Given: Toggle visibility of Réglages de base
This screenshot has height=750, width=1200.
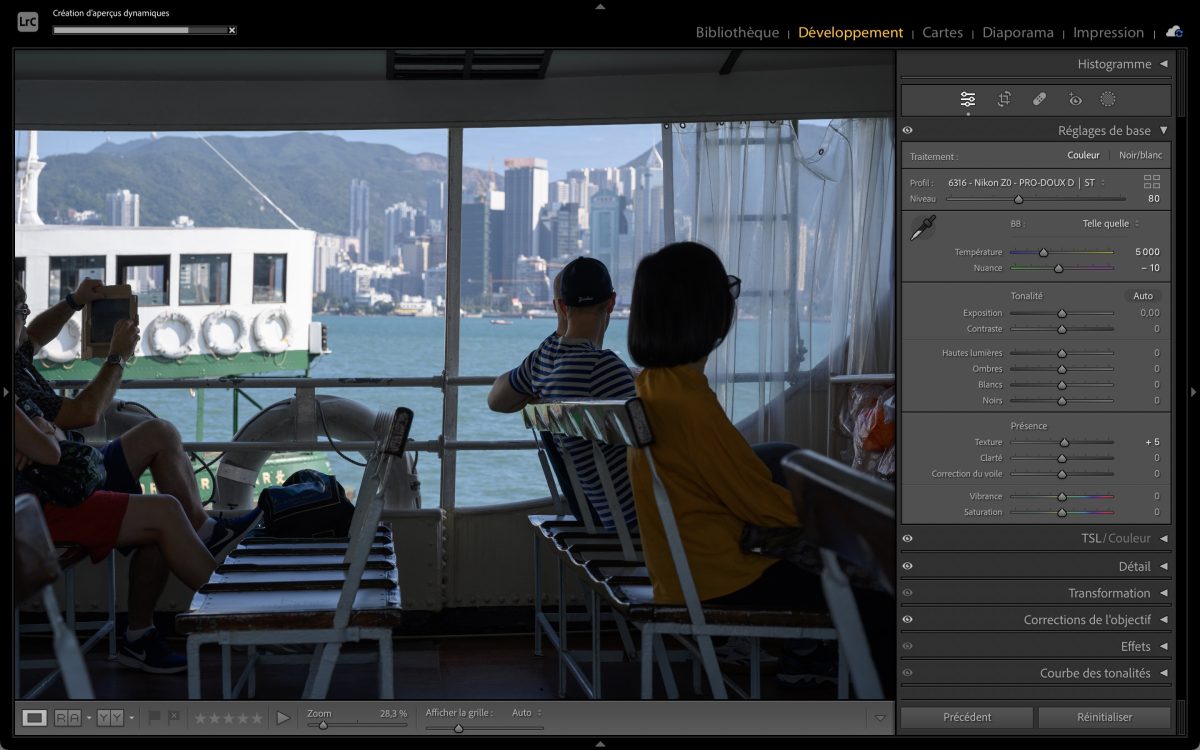Looking at the screenshot, I should coord(907,130).
